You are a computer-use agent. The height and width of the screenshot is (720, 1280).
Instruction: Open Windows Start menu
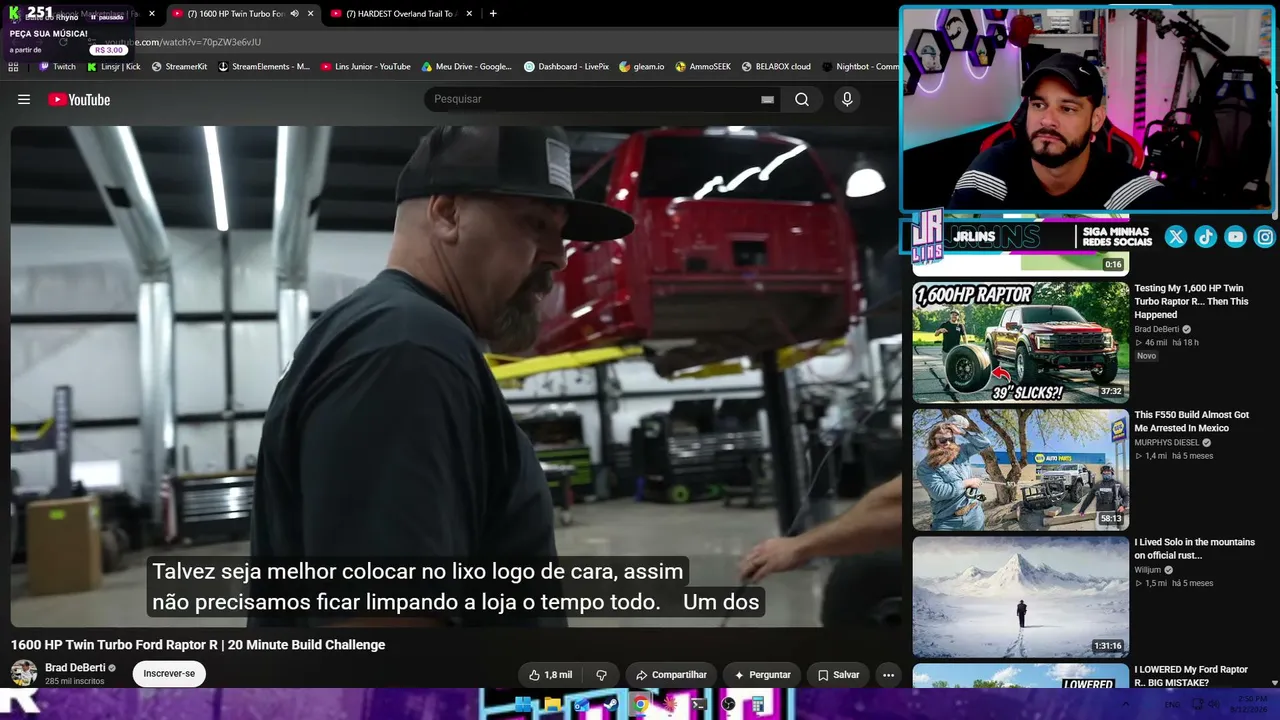[x=523, y=704]
